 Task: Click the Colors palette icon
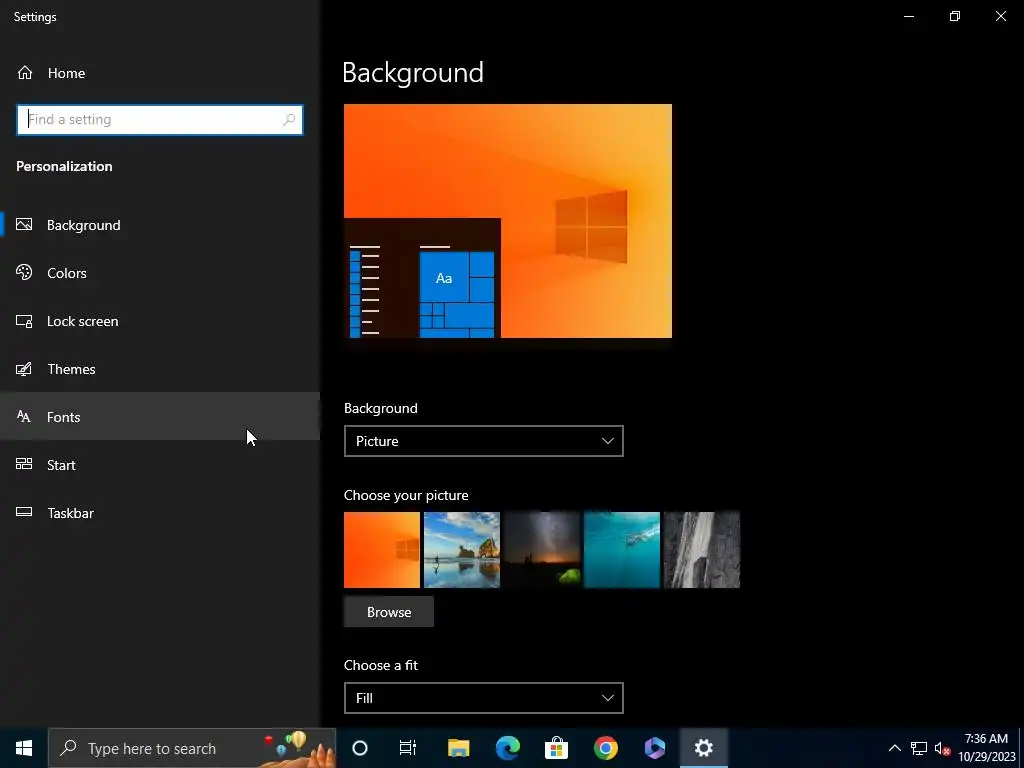[x=24, y=272]
